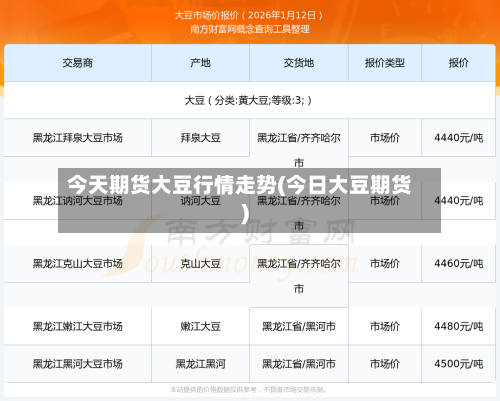500x401 pixels.
Task: Select the 黑龙江黑河大豆市场 trader cell
Action: [78, 364]
